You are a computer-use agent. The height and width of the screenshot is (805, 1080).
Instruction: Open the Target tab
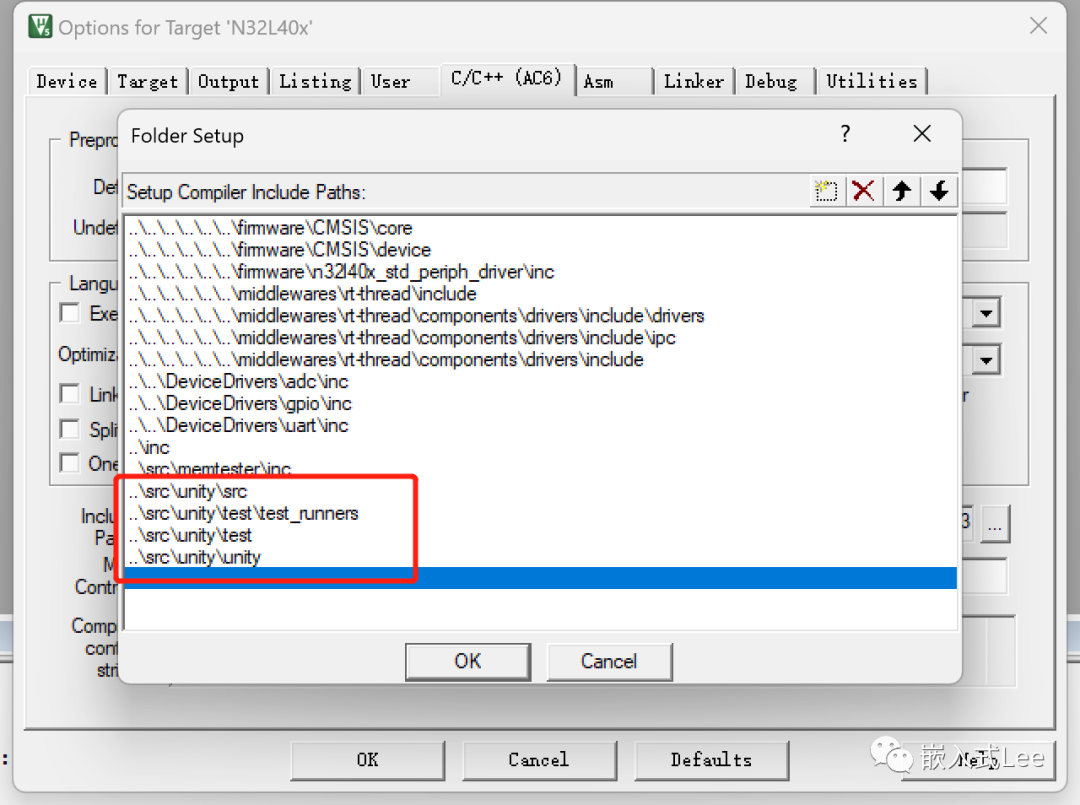pyautogui.click(x=147, y=81)
